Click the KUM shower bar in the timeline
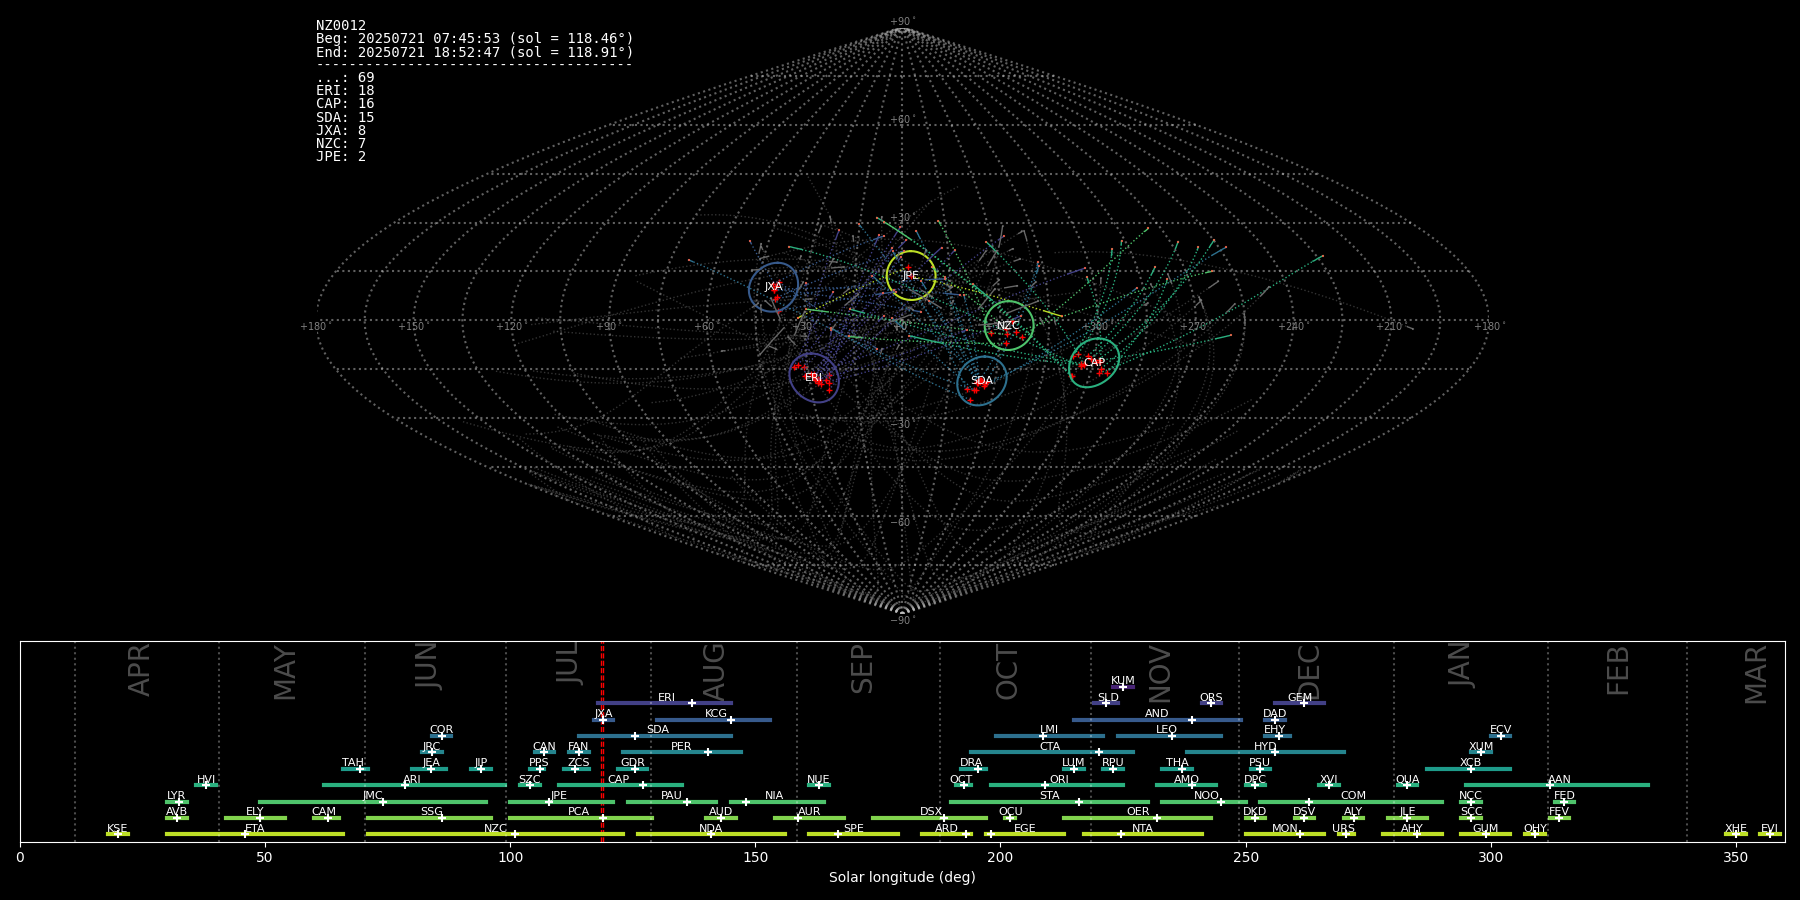The height and width of the screenshot is (900, 1800). click(x=1123, y=687)
